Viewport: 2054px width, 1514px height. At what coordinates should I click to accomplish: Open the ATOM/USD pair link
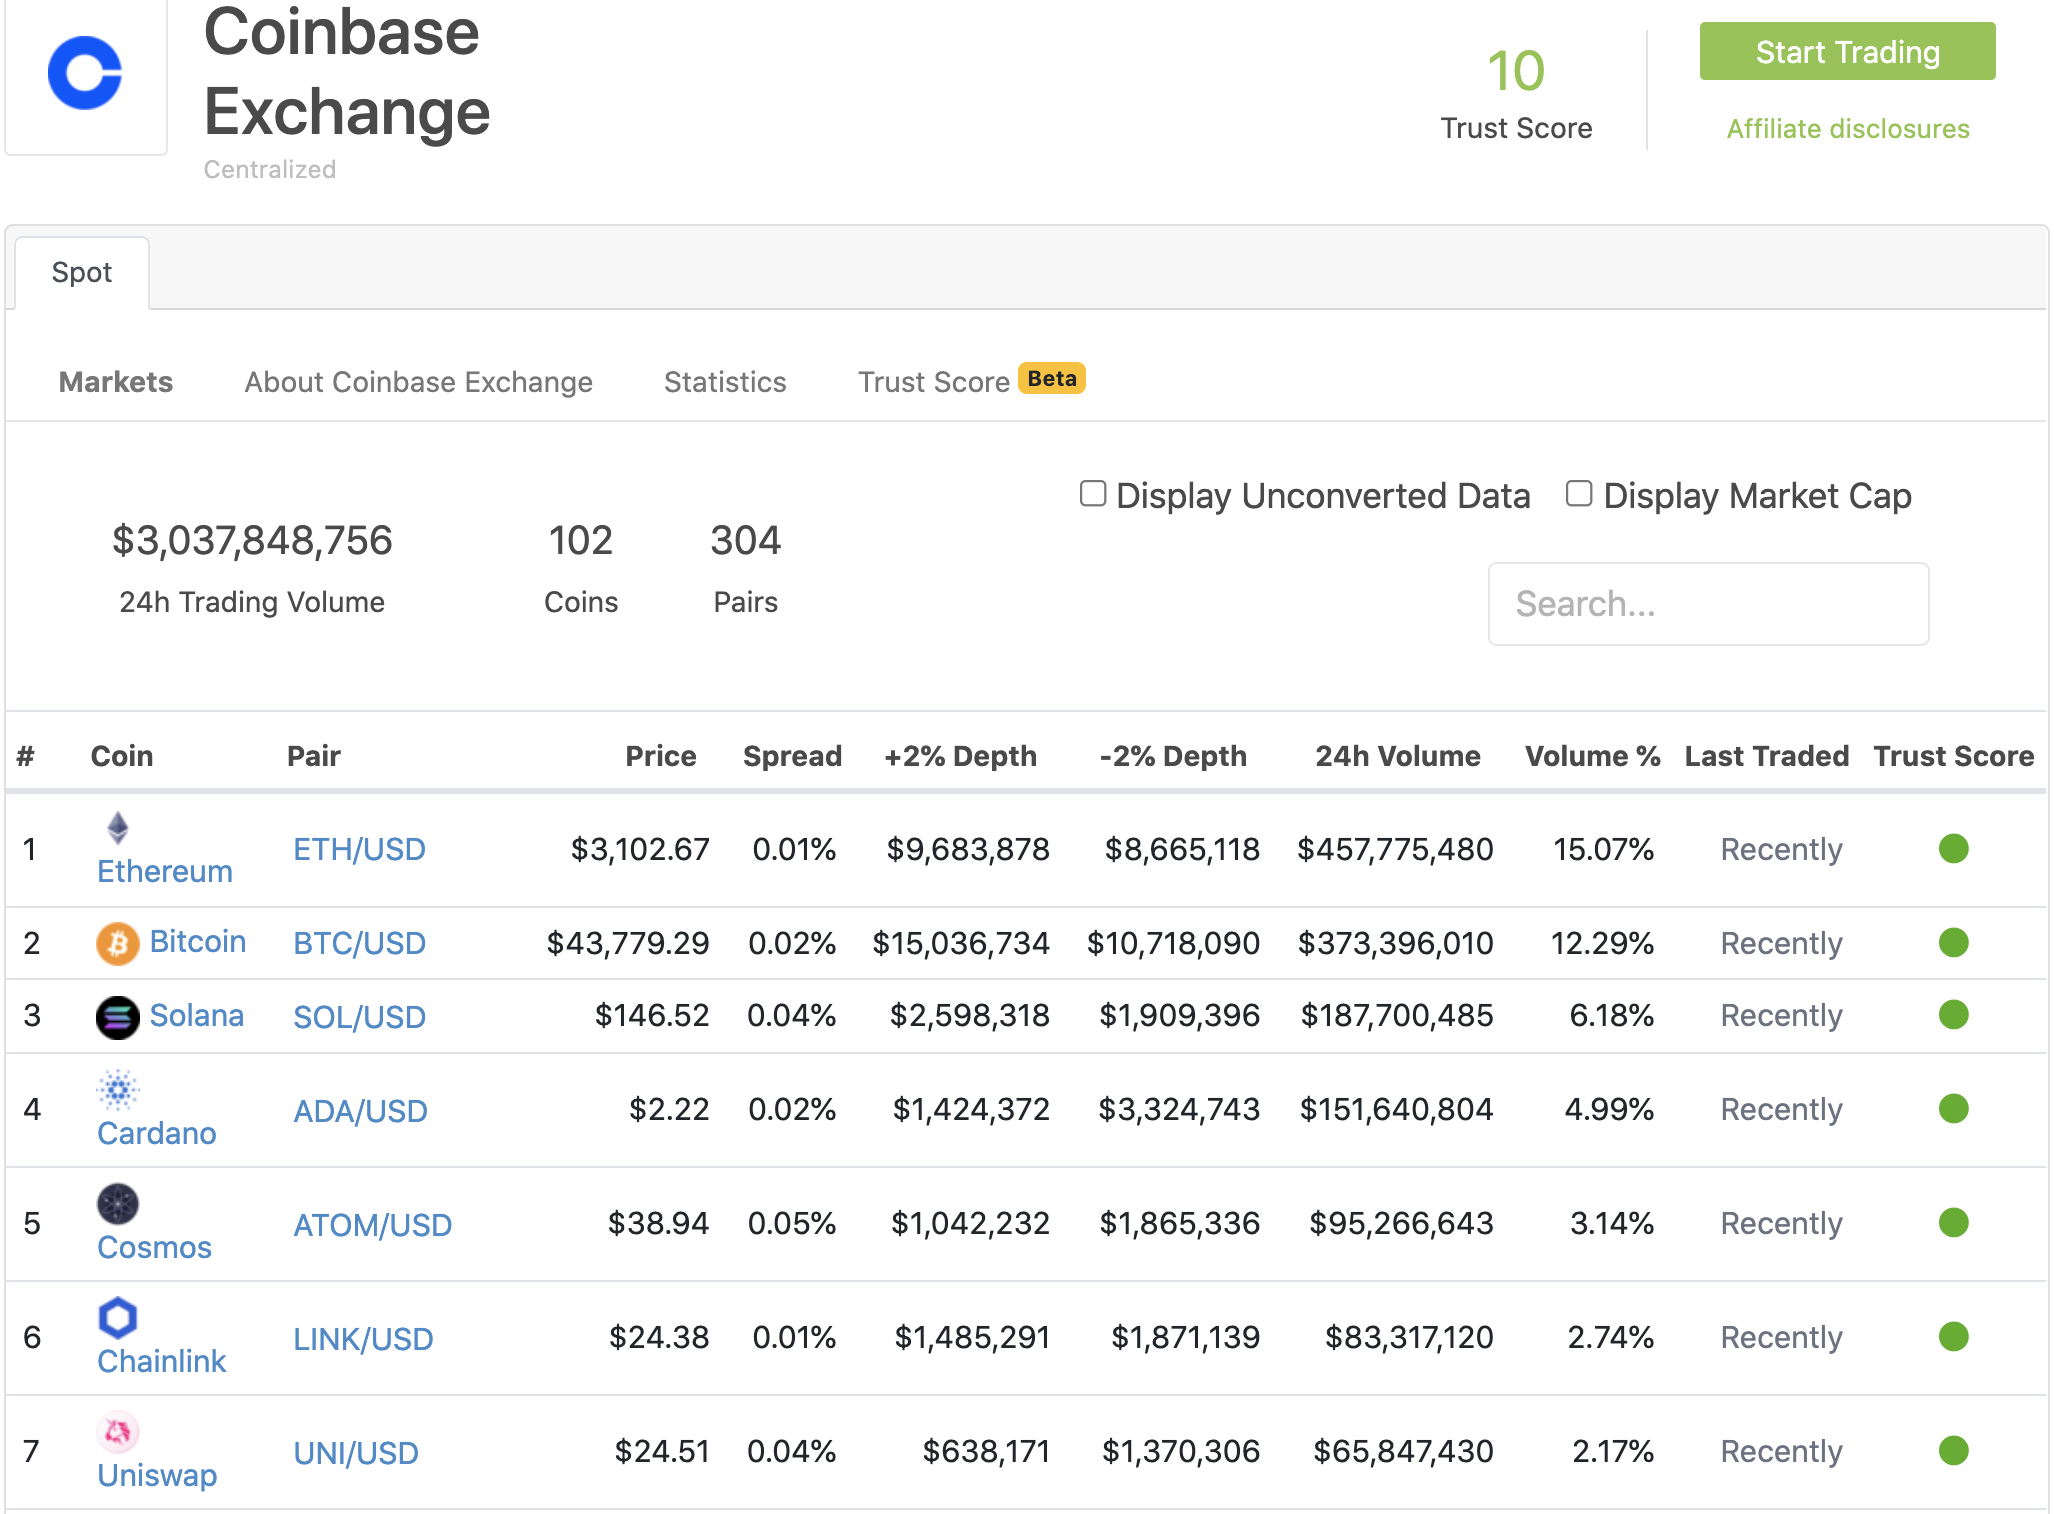(373, 1224)
